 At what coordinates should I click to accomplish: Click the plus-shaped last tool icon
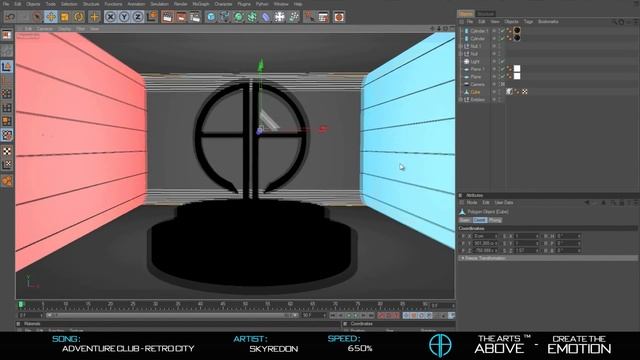94,17
